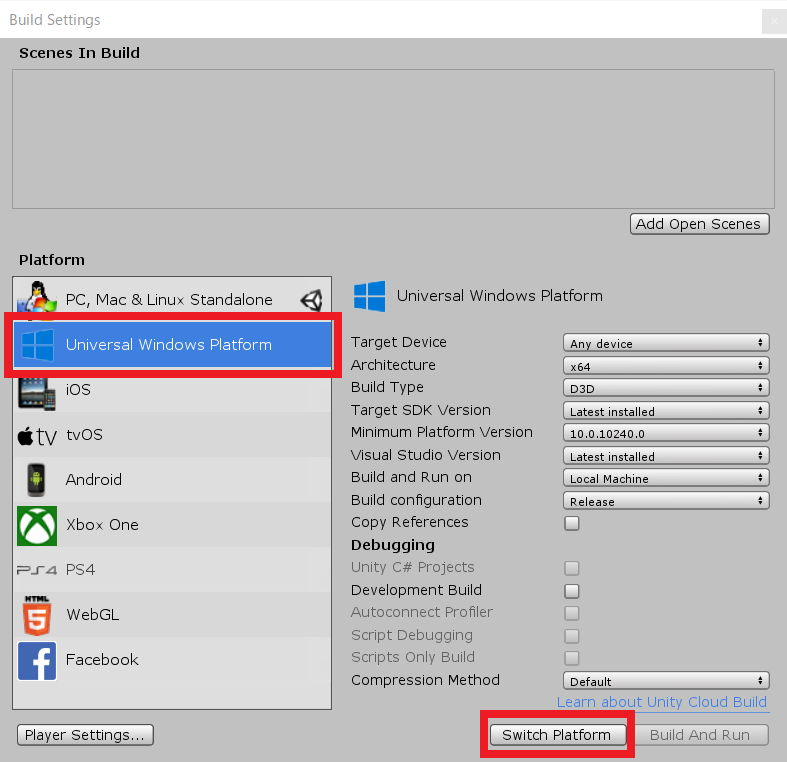Open the Architecture x64 dropdown
The width and height of the screenshot is (787, 762).
(666, 365)
